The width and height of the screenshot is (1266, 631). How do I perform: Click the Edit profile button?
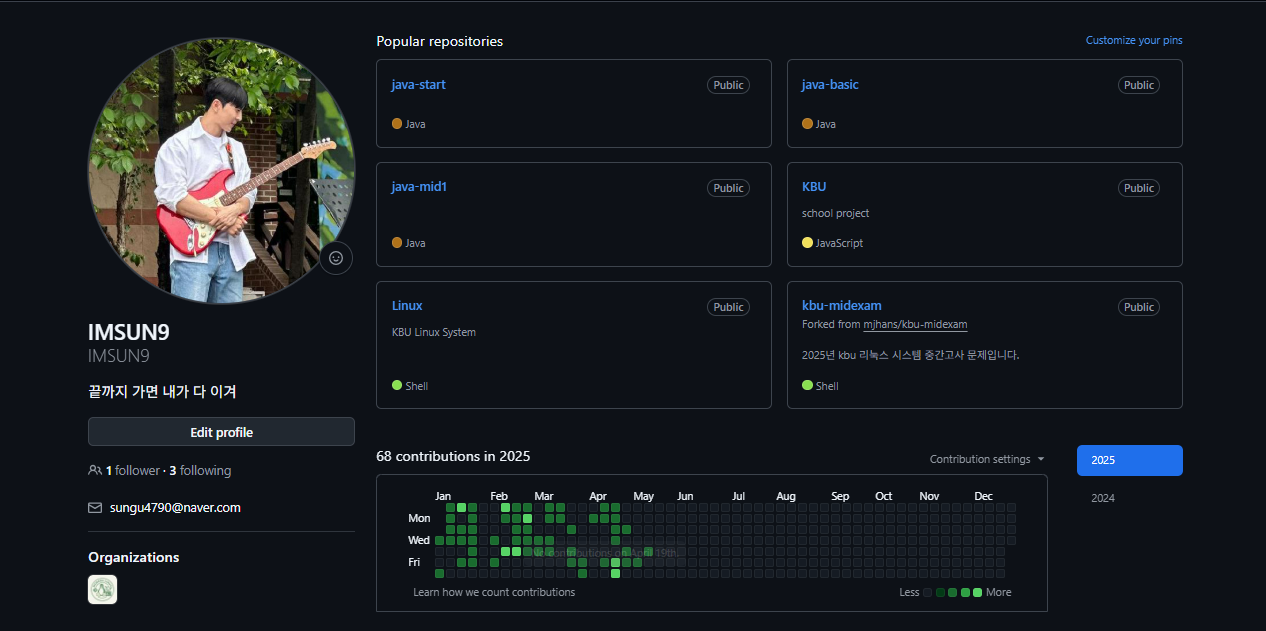point(221,432)
